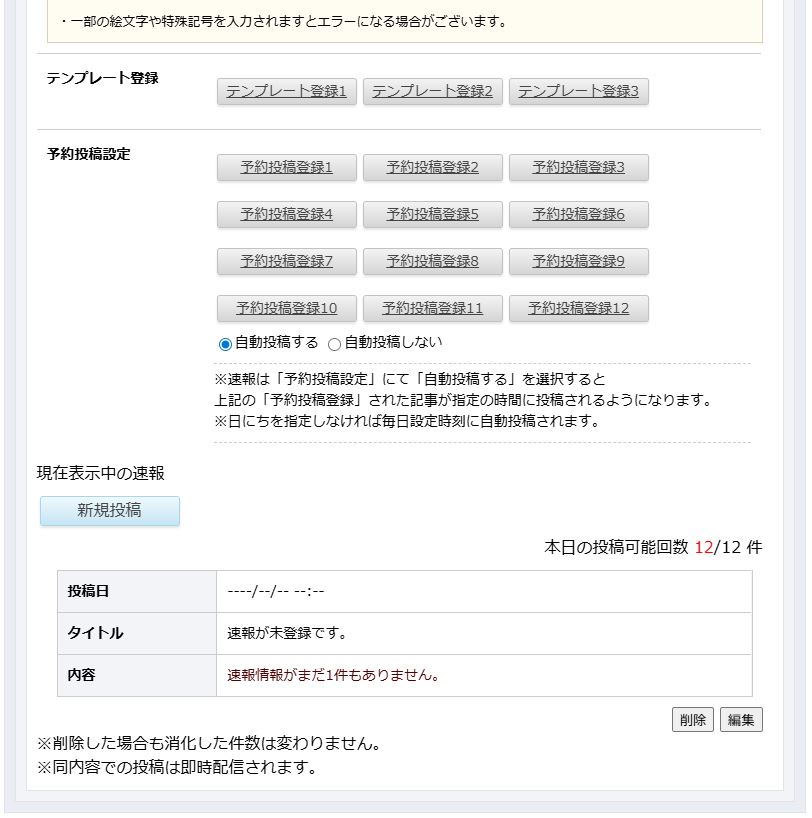Click the 削除 button

[692, 720]
